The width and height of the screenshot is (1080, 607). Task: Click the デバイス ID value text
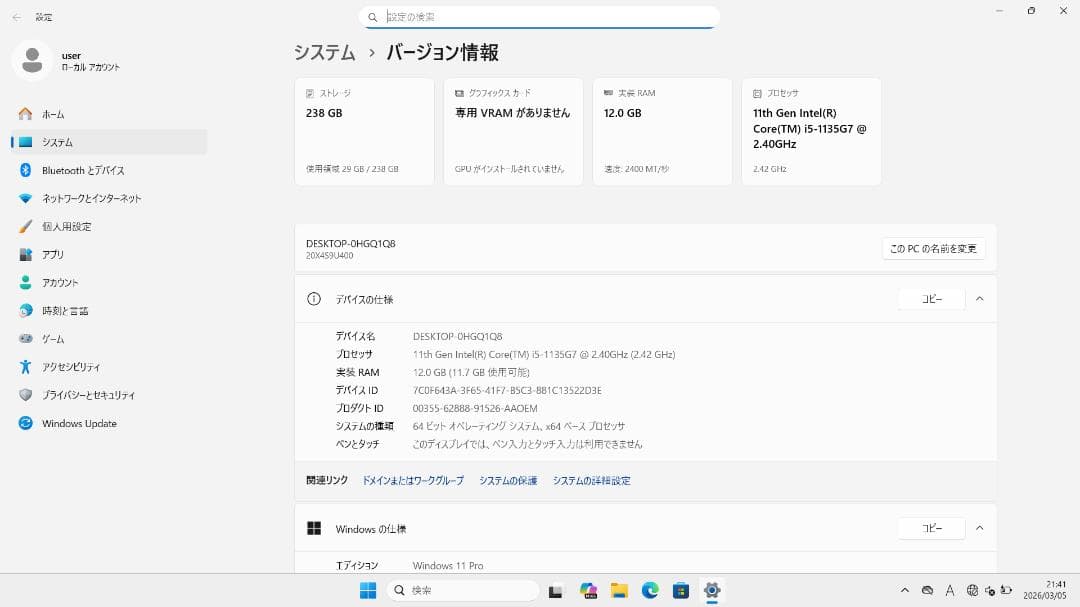pyautogui.click(x=507, y=390)
